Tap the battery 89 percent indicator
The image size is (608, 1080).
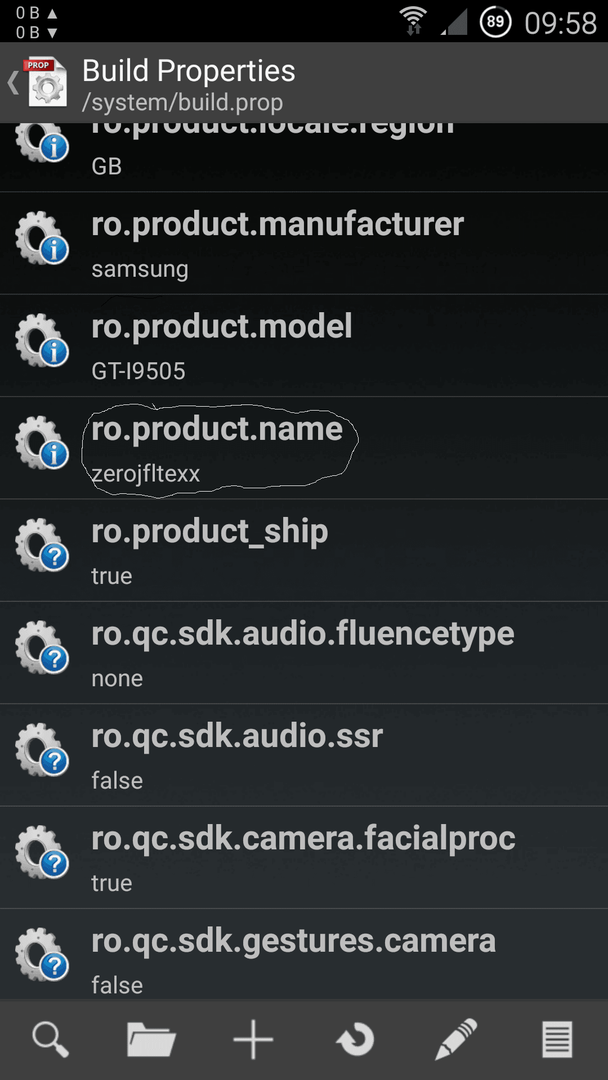(x=496, y=22)
